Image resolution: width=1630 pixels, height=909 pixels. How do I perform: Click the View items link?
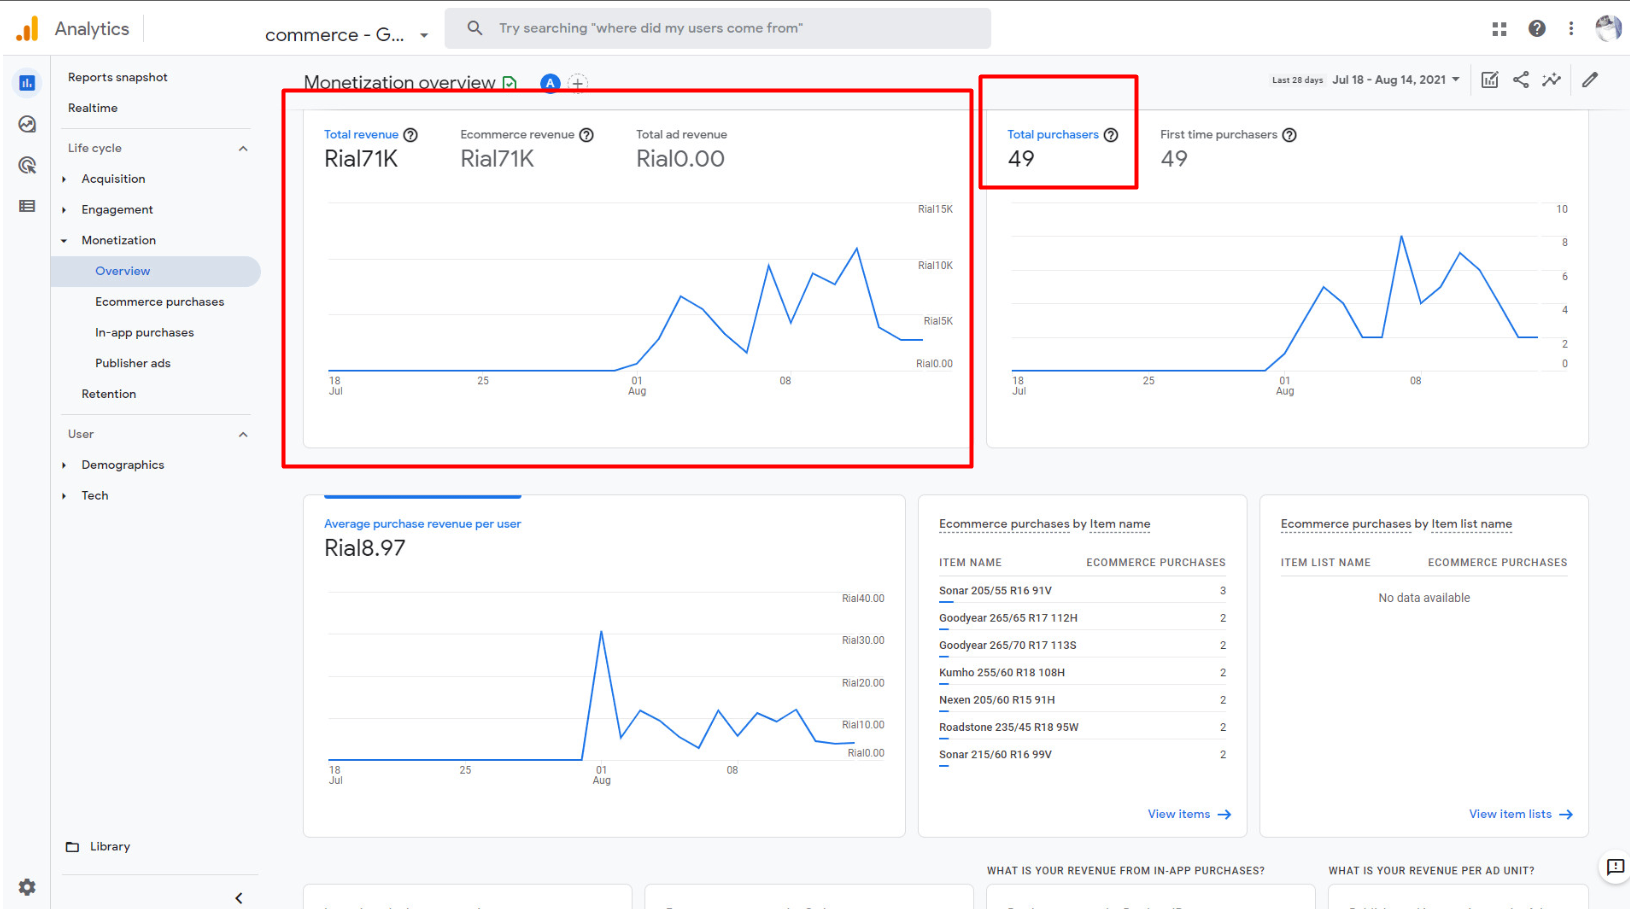click(x=1189, y=814)
